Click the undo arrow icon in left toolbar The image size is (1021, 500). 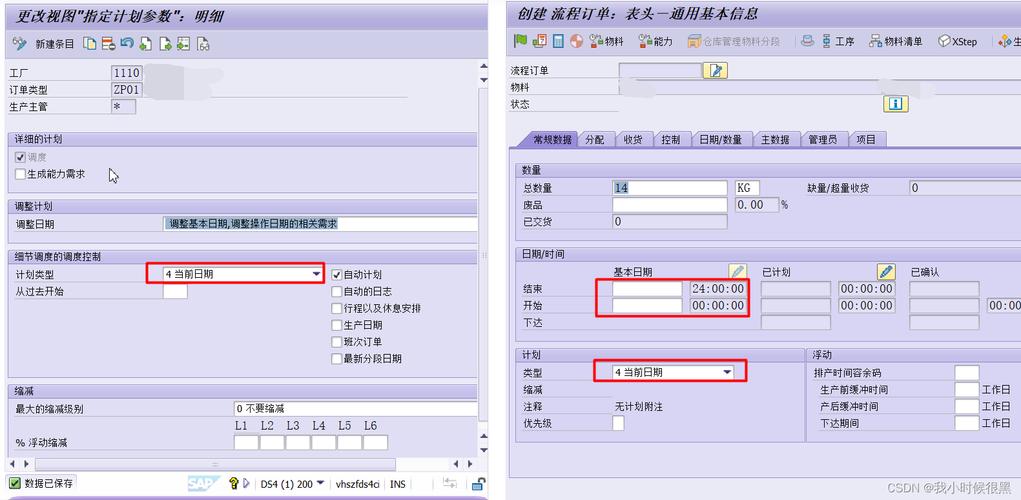tap(126, 44)
